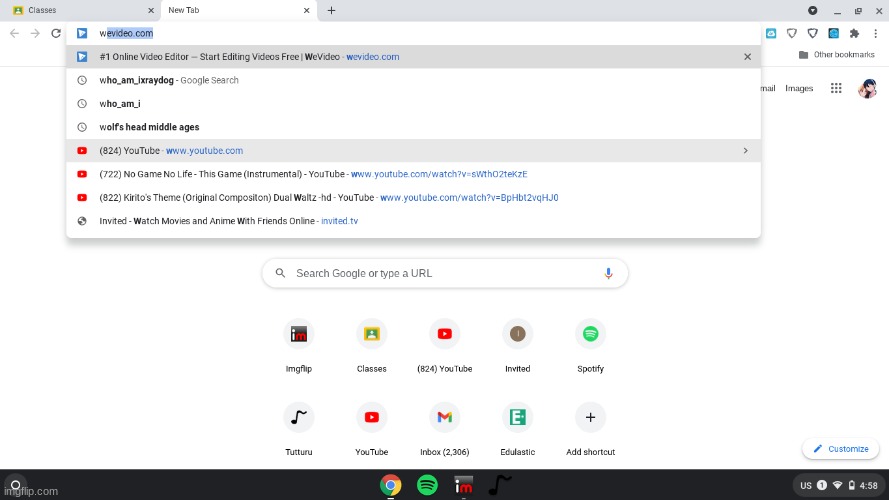Launch Chrome from the shelf

point(391,485)
